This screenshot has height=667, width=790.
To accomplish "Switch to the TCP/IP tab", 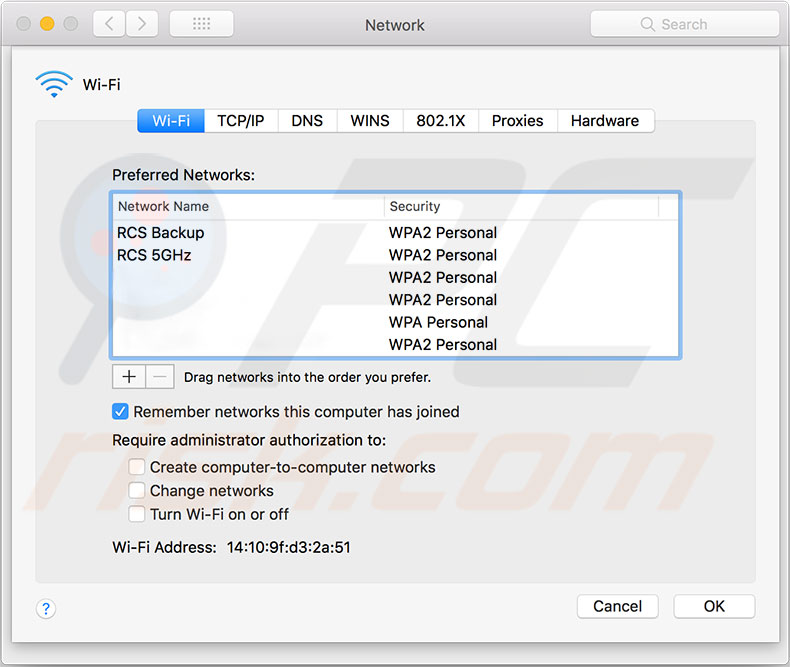I will coord(241,121).
